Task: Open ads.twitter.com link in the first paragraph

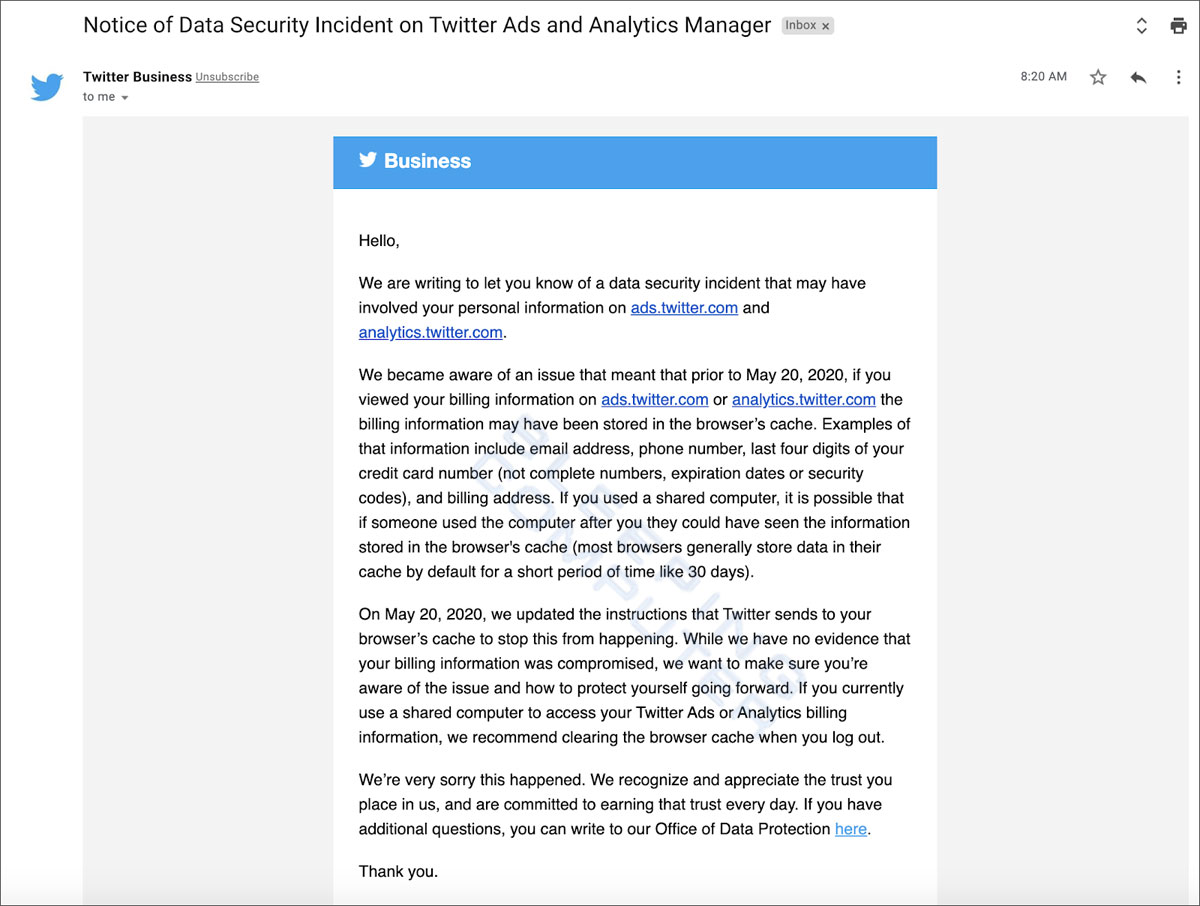Action: 684,308
